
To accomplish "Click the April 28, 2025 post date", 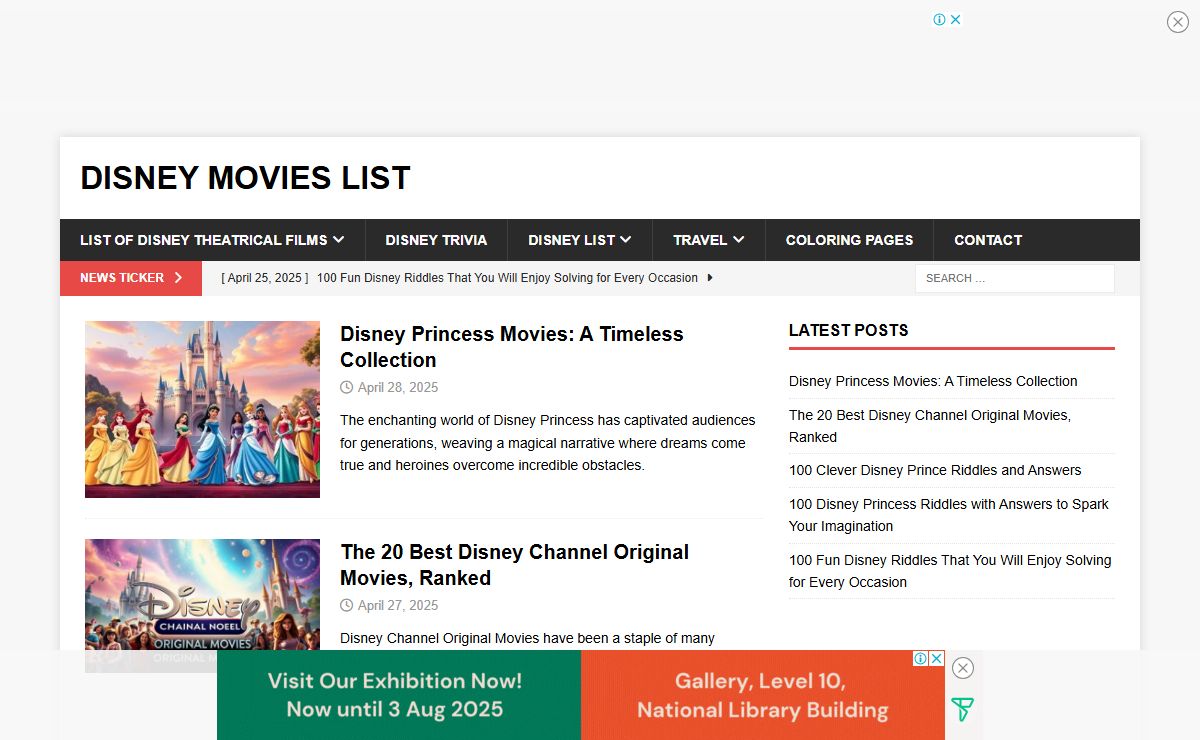I will pos(398,387).
